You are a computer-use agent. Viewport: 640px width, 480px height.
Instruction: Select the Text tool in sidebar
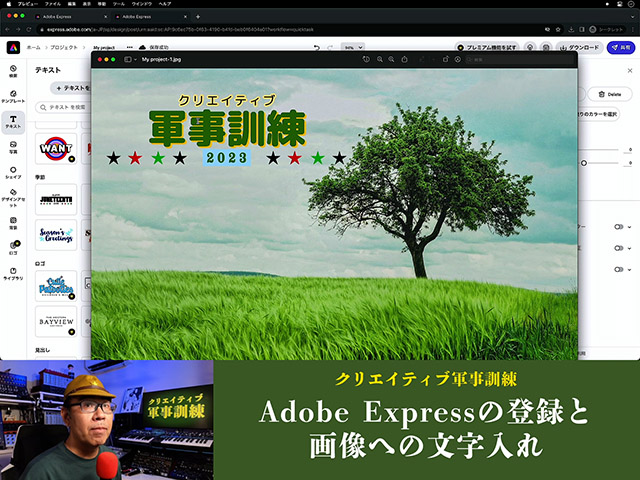pyautogui.click(x=13, y=122)
